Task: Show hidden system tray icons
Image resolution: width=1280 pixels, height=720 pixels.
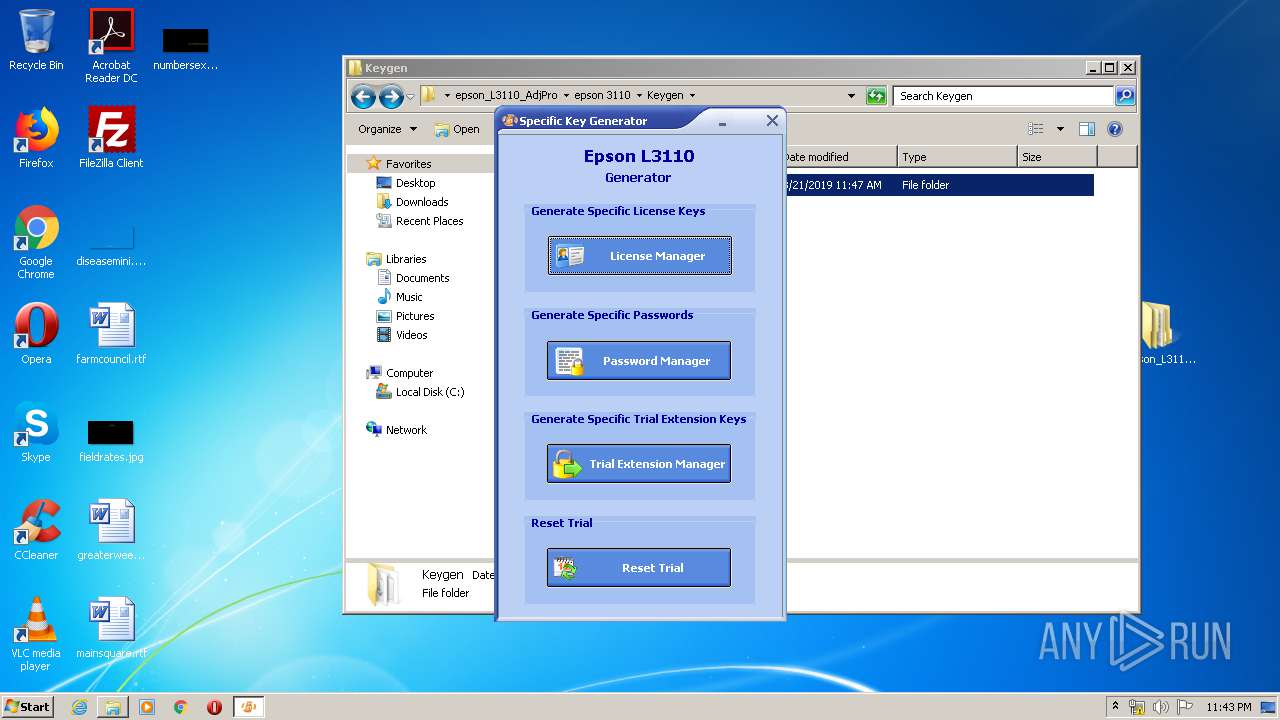Action: tap(1115, 706)
